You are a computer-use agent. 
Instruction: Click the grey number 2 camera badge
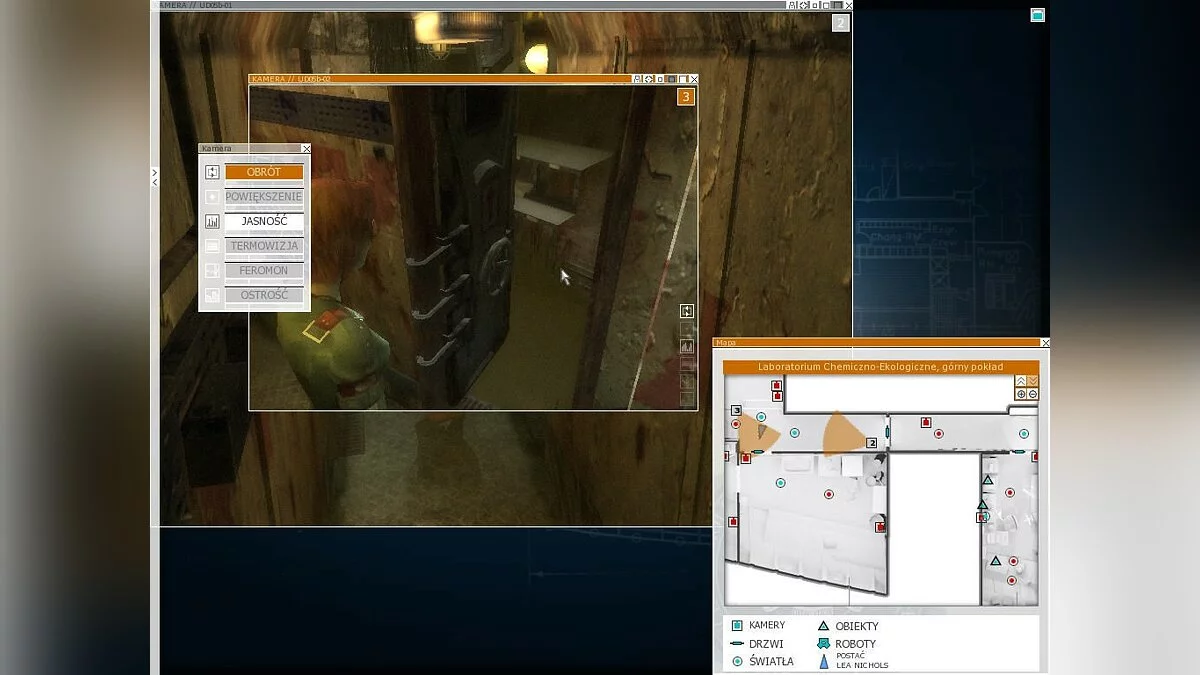coord(841,22)
